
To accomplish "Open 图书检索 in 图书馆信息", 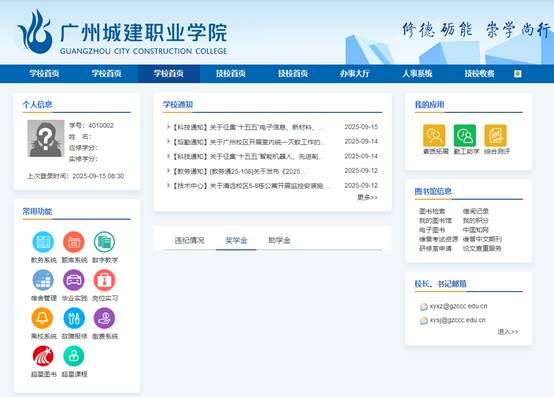I will [x=432, y=211].
